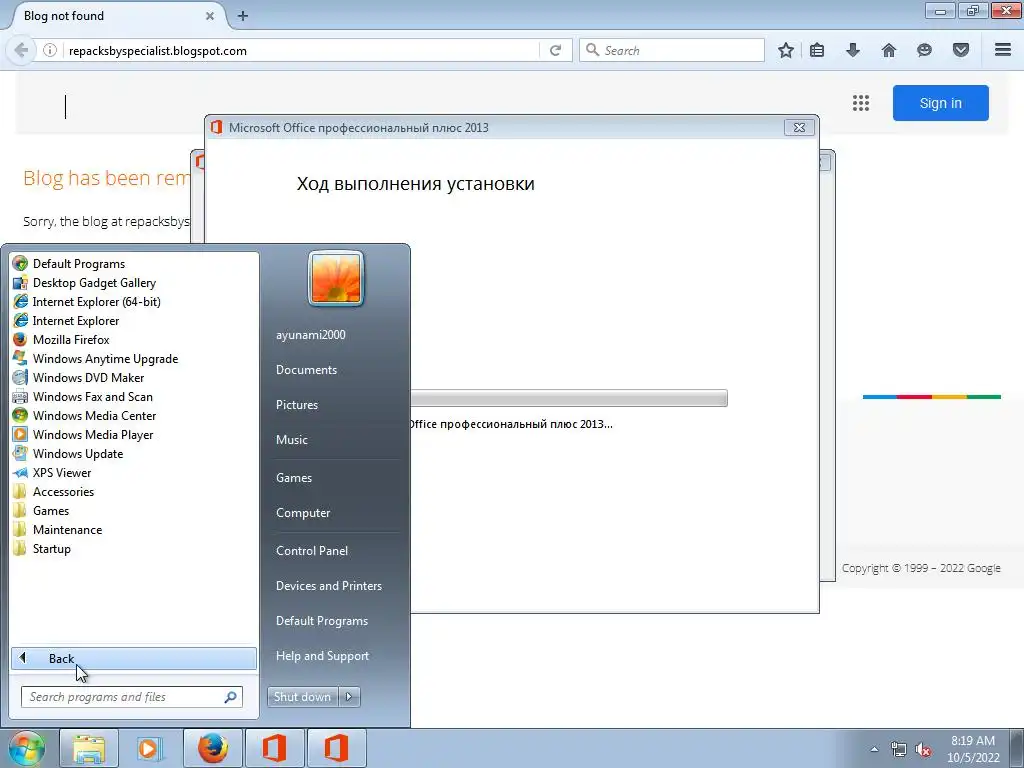
Task: Click the Firefox Search field
Action: [x=671, y=50]
